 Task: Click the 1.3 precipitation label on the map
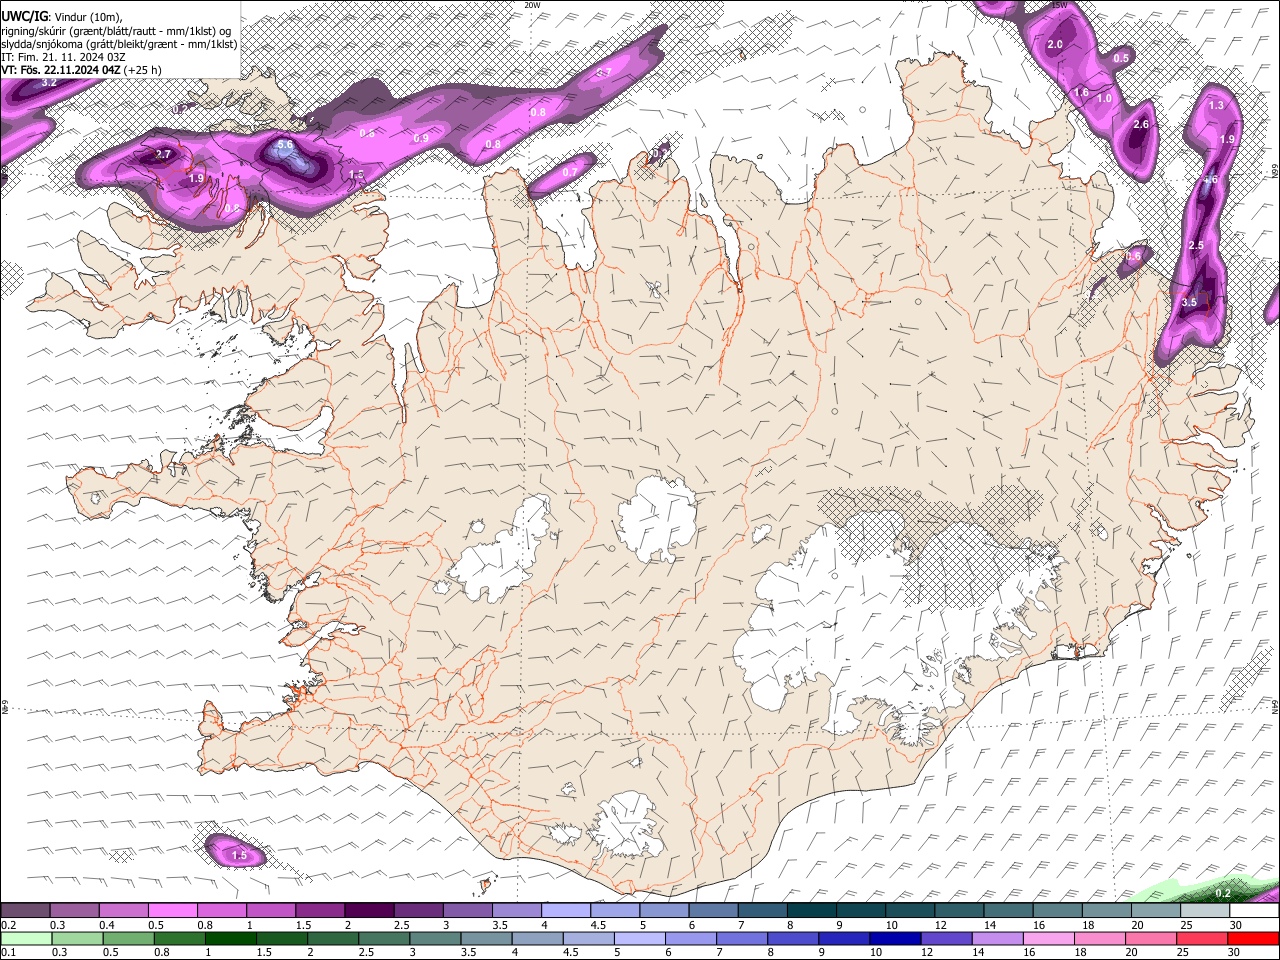coord(1216,105)
